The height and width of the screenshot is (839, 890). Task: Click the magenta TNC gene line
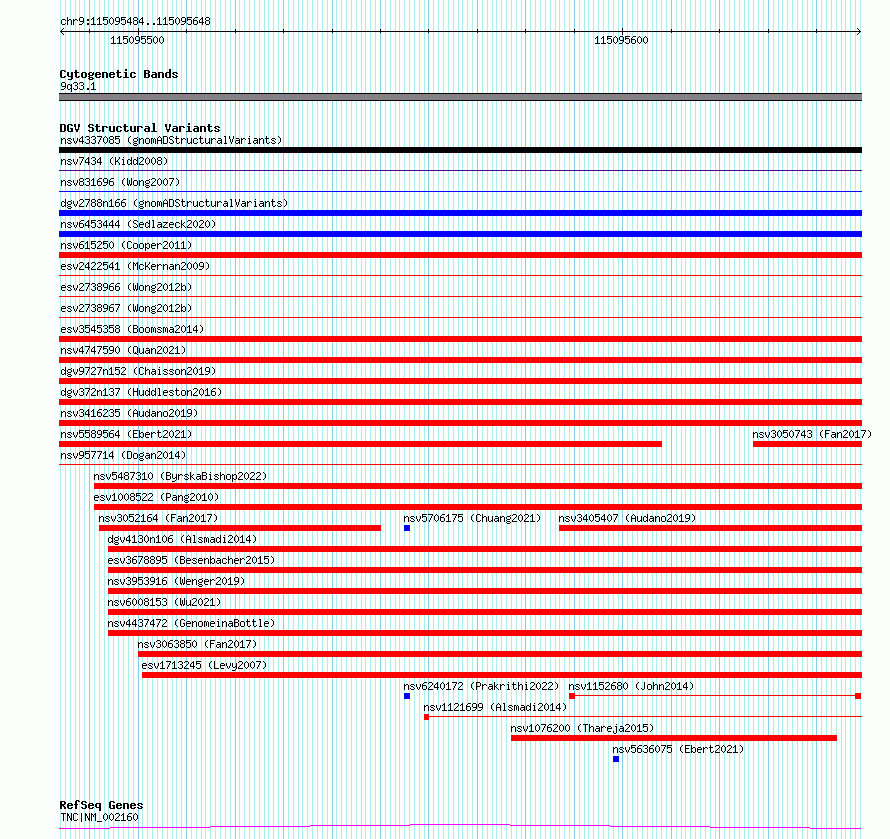(x=460, y=827)
